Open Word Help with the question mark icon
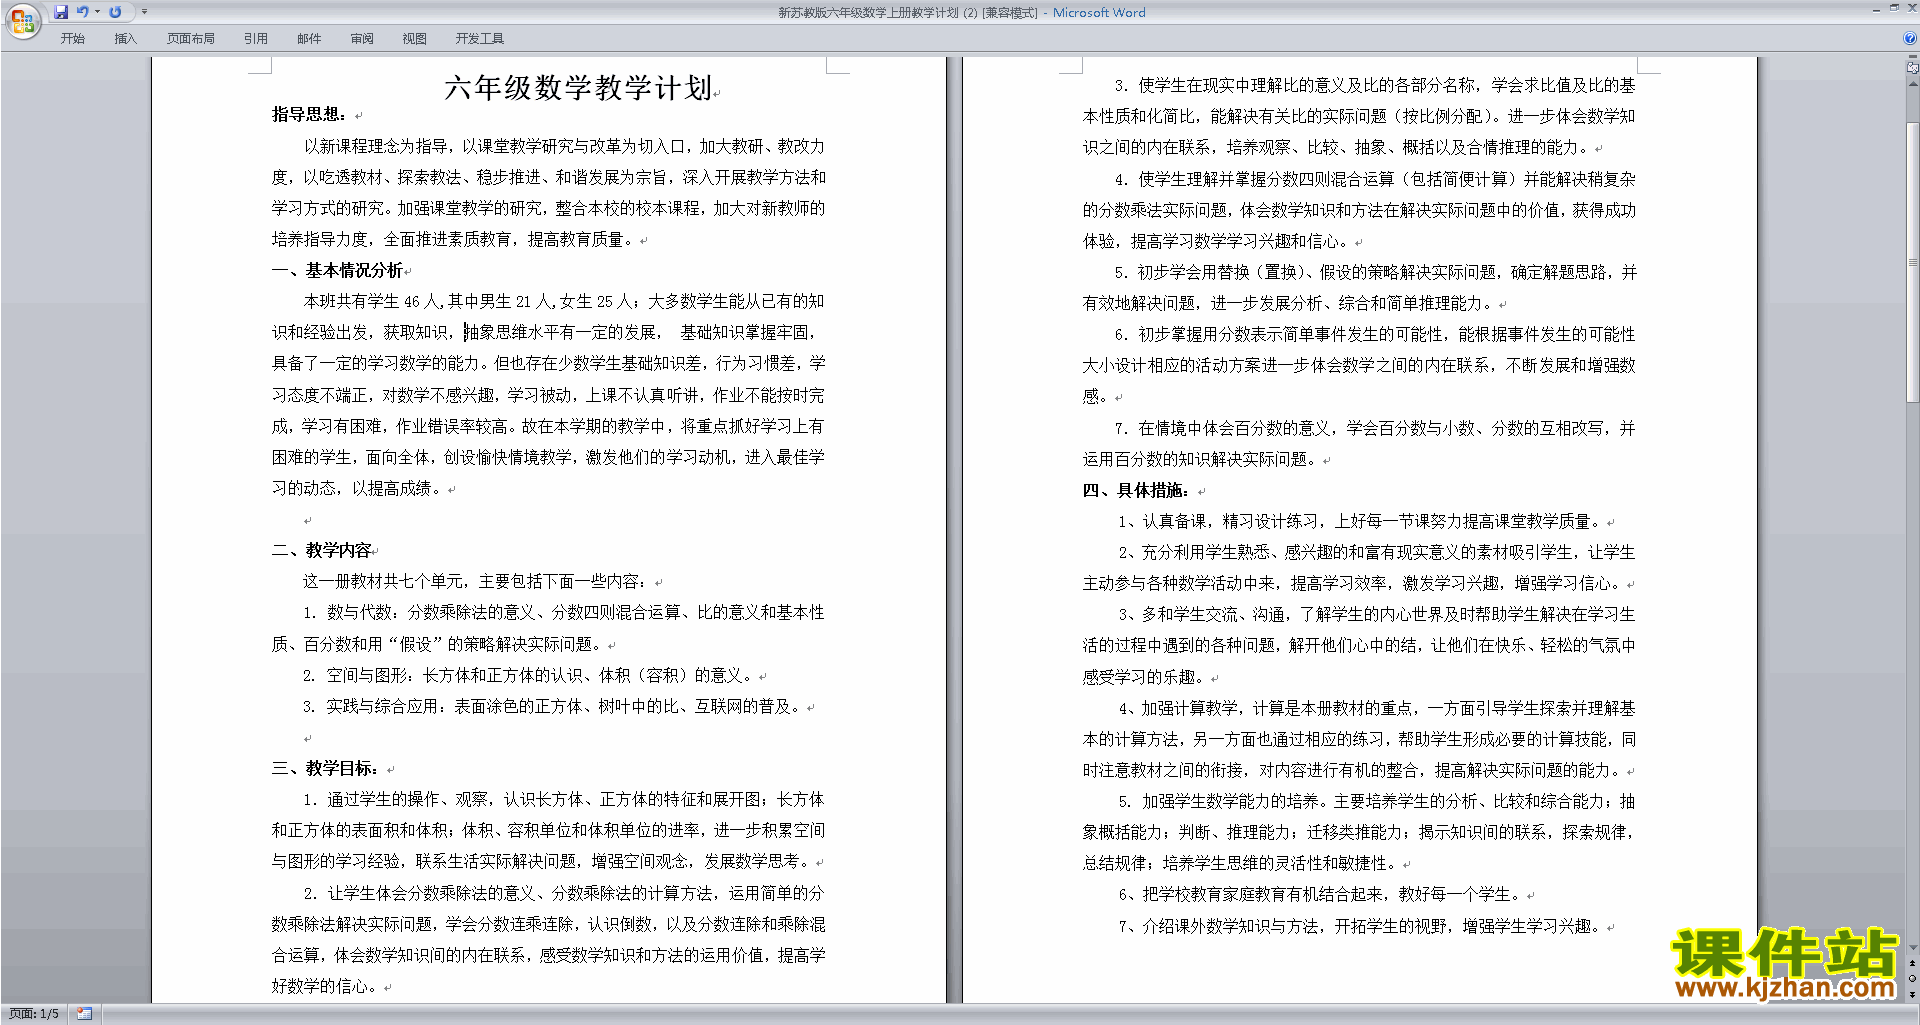Image resolution: width=1920 pixels, height=1025 pixels. [x=1910, y=38]
